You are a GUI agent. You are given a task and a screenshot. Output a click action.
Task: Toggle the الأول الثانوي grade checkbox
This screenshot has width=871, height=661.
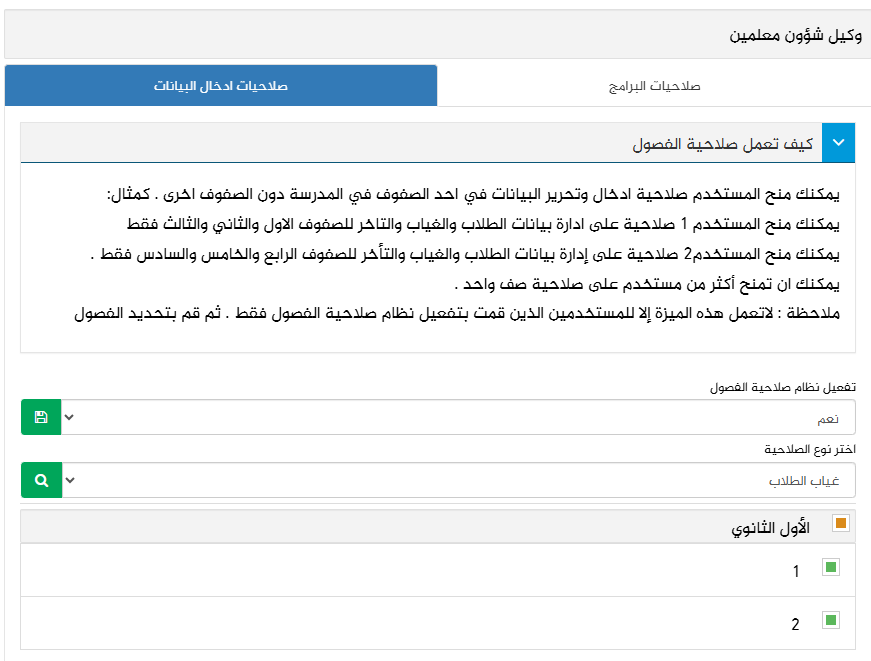pos(840,523)
